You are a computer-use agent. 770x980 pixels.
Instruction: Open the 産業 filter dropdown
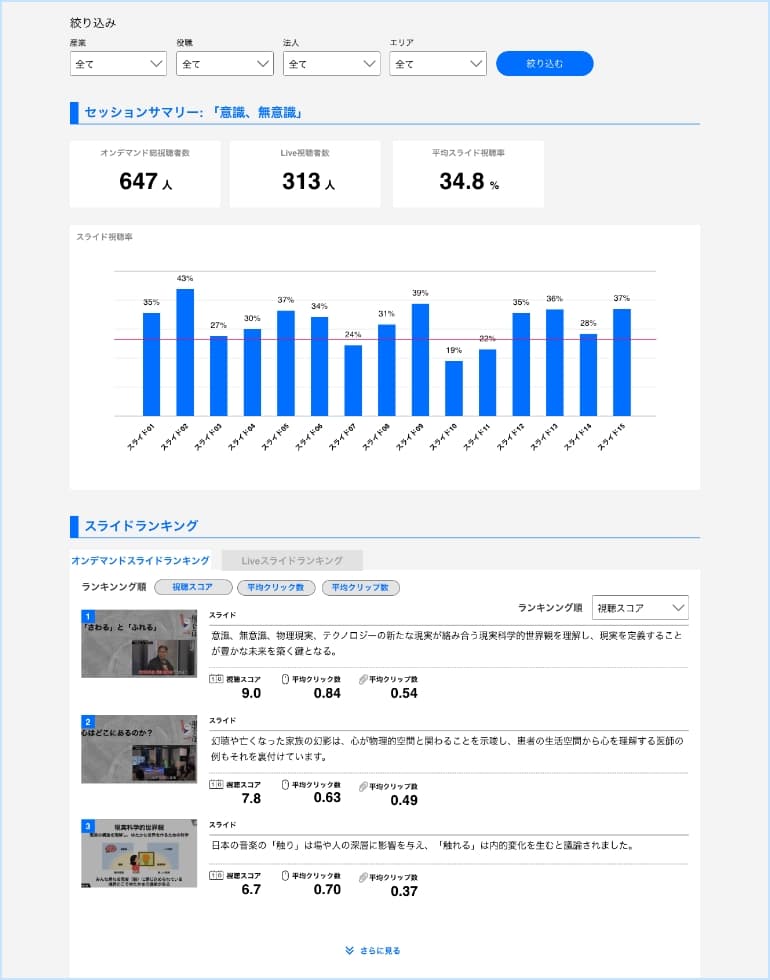(118, 64)
